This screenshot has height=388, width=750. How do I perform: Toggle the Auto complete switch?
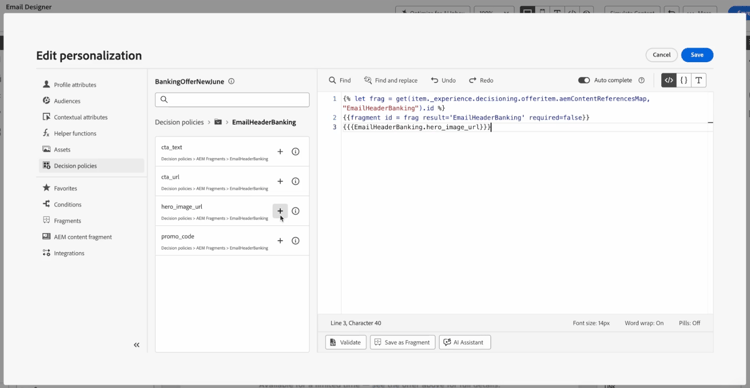pos(584,80)
